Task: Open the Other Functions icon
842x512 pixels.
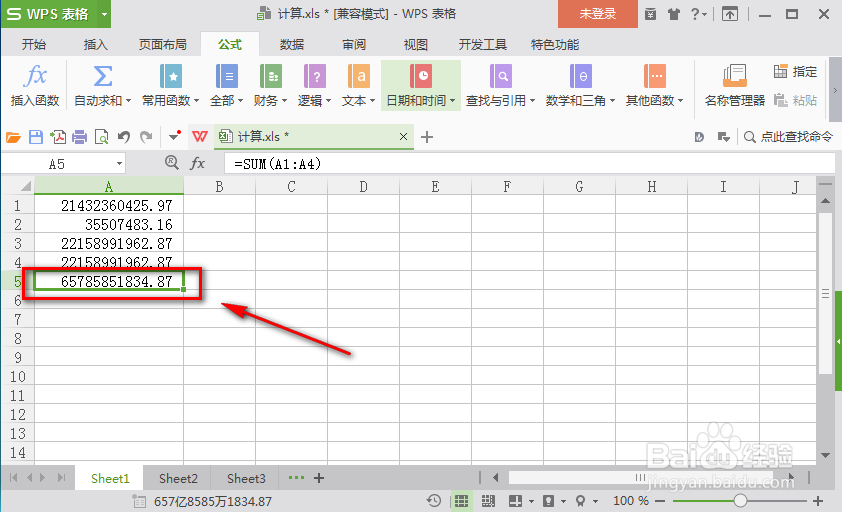Action: coord(655,76)
